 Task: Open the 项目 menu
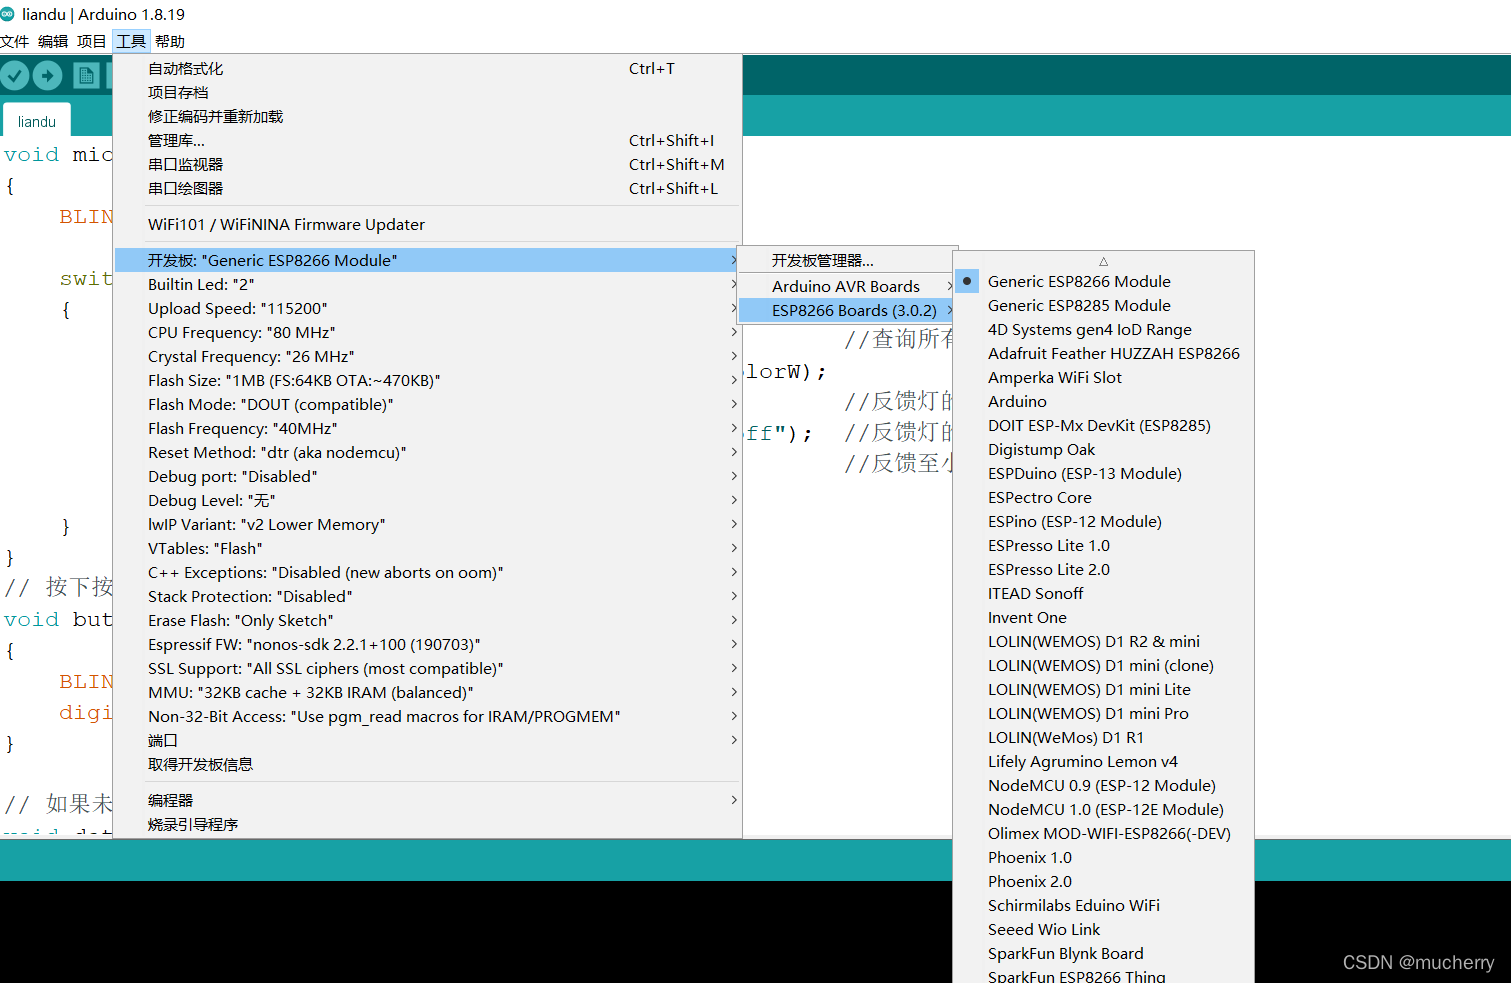click(91, 41)
